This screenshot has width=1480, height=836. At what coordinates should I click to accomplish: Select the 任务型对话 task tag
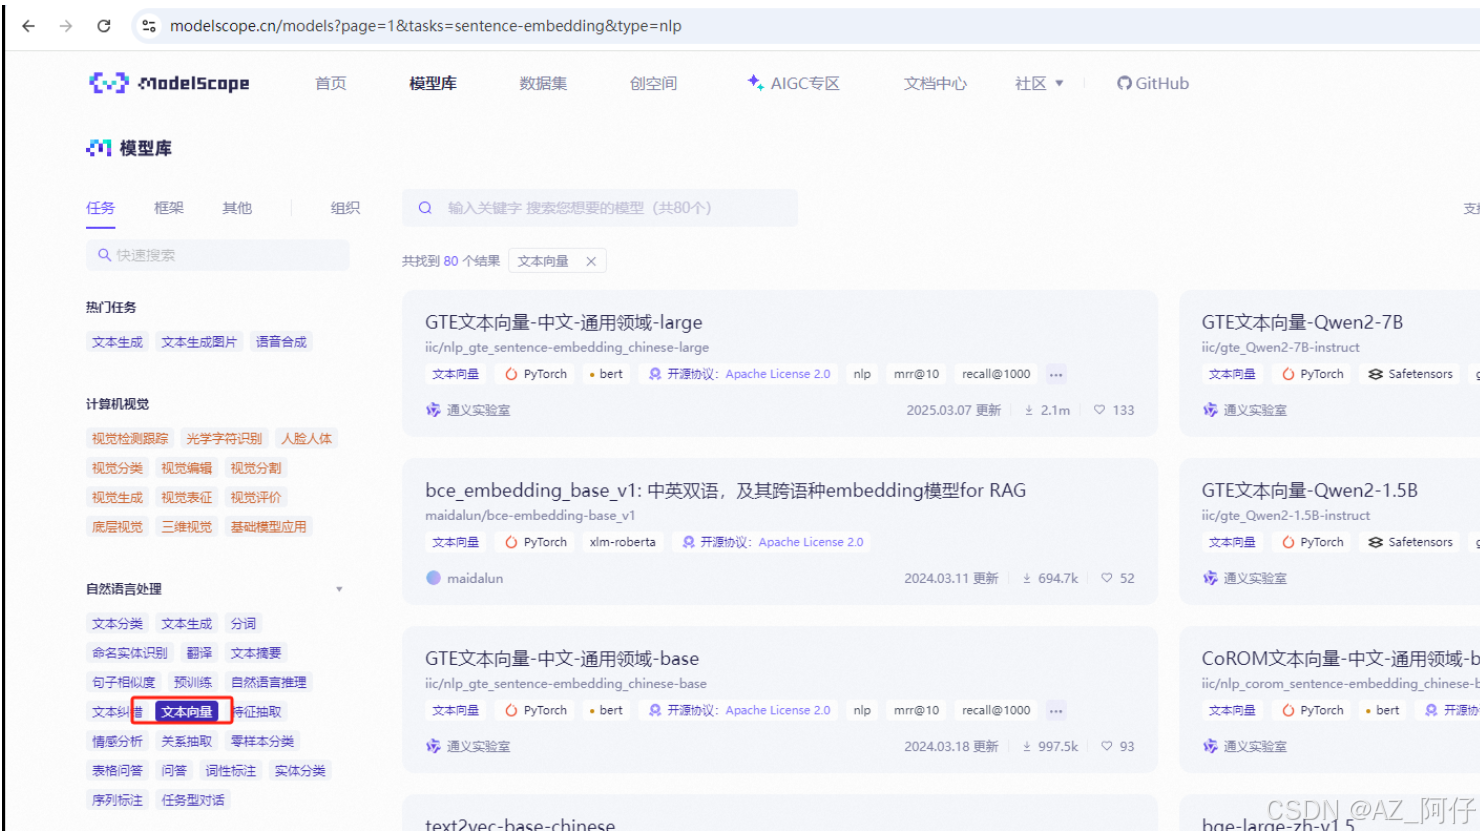click(193, 800)
